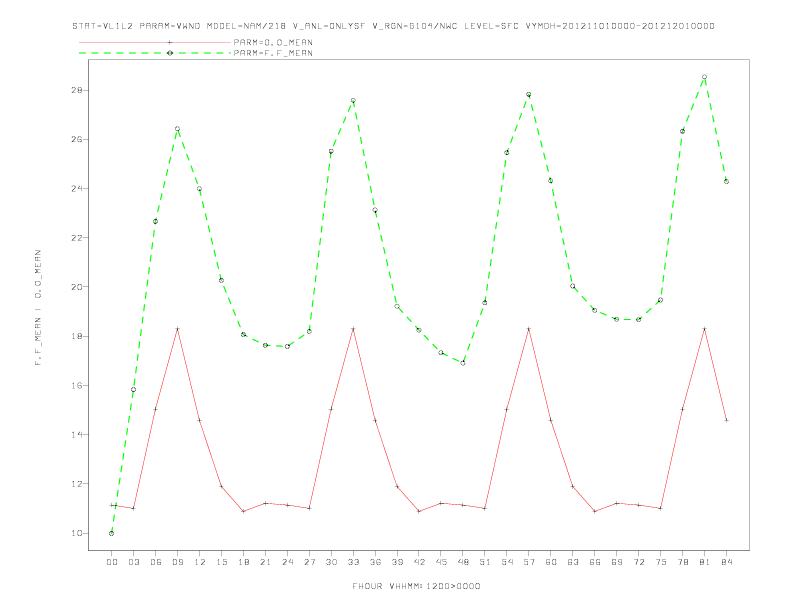Image resolution: width=792 pixels, height=612 pixels.
Task: Click the FHOUR VHHMM:1200>0000 axis title
Action: click(x=416, y=586)
